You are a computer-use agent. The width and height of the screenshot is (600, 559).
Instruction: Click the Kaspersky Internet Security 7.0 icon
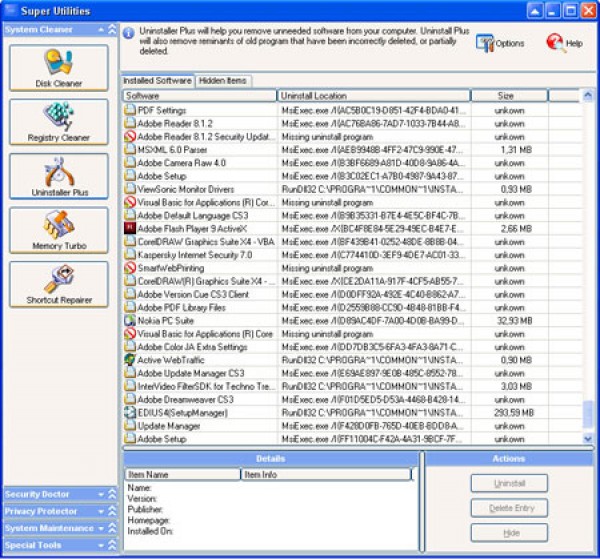pos(130,254)
